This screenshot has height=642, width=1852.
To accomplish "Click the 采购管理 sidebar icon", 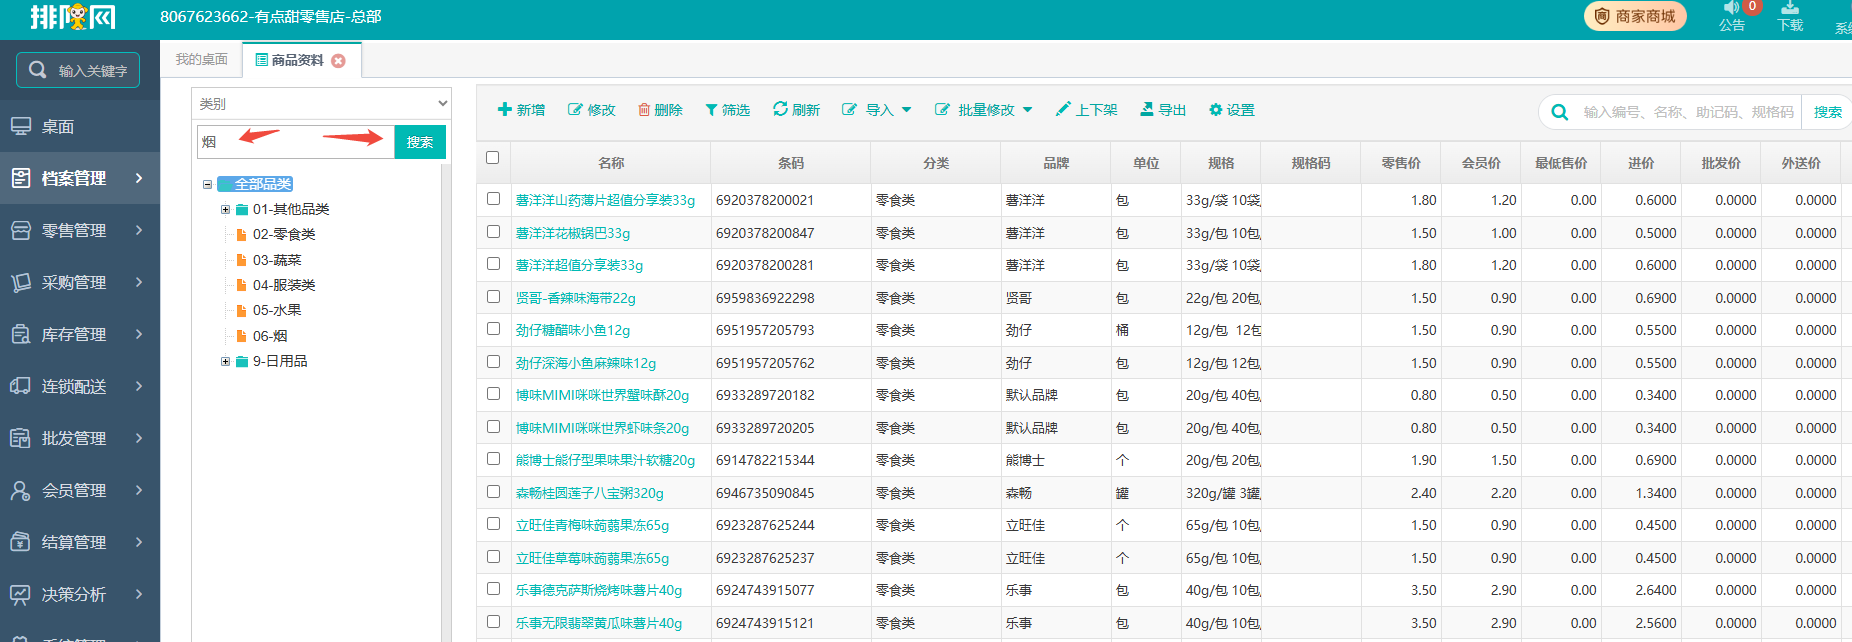I will point(20,282).
